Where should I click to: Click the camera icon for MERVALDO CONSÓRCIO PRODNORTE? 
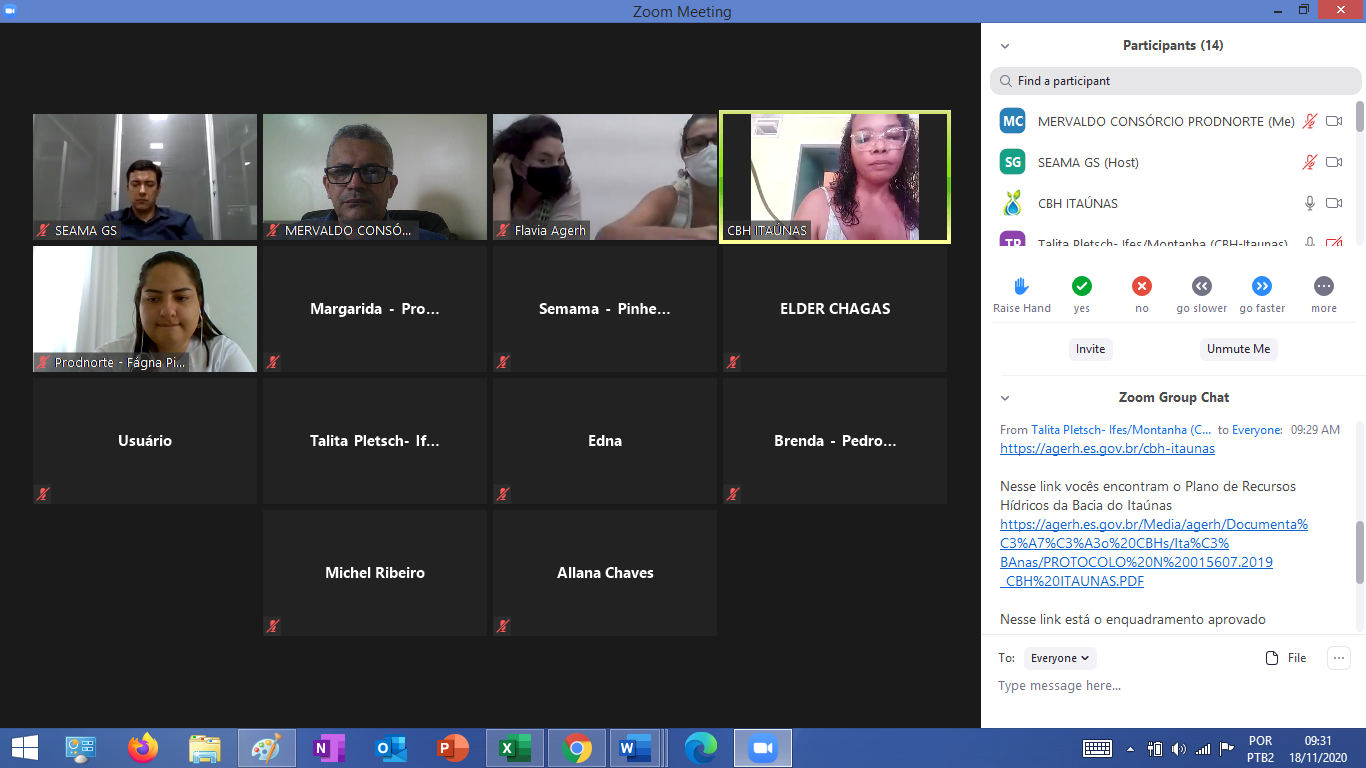coord(1334,121)
